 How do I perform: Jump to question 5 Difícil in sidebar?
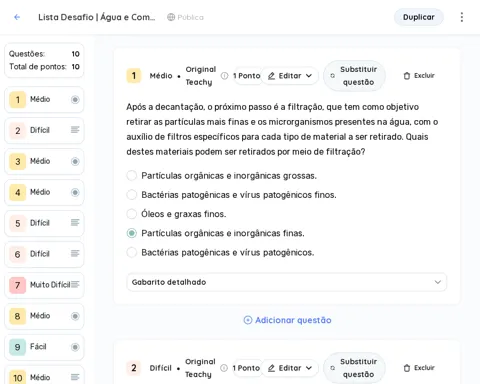[x=44, y=223]
